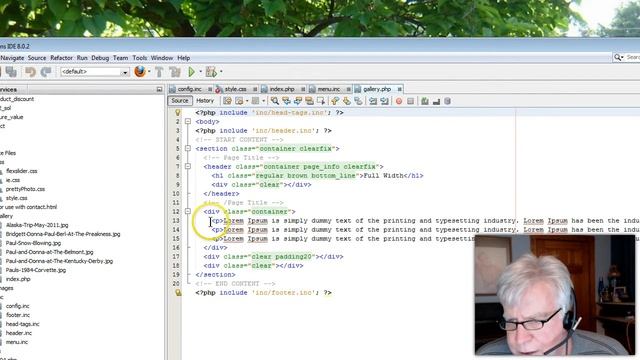Switch to the config.inc tab

(x=190, y=89)
